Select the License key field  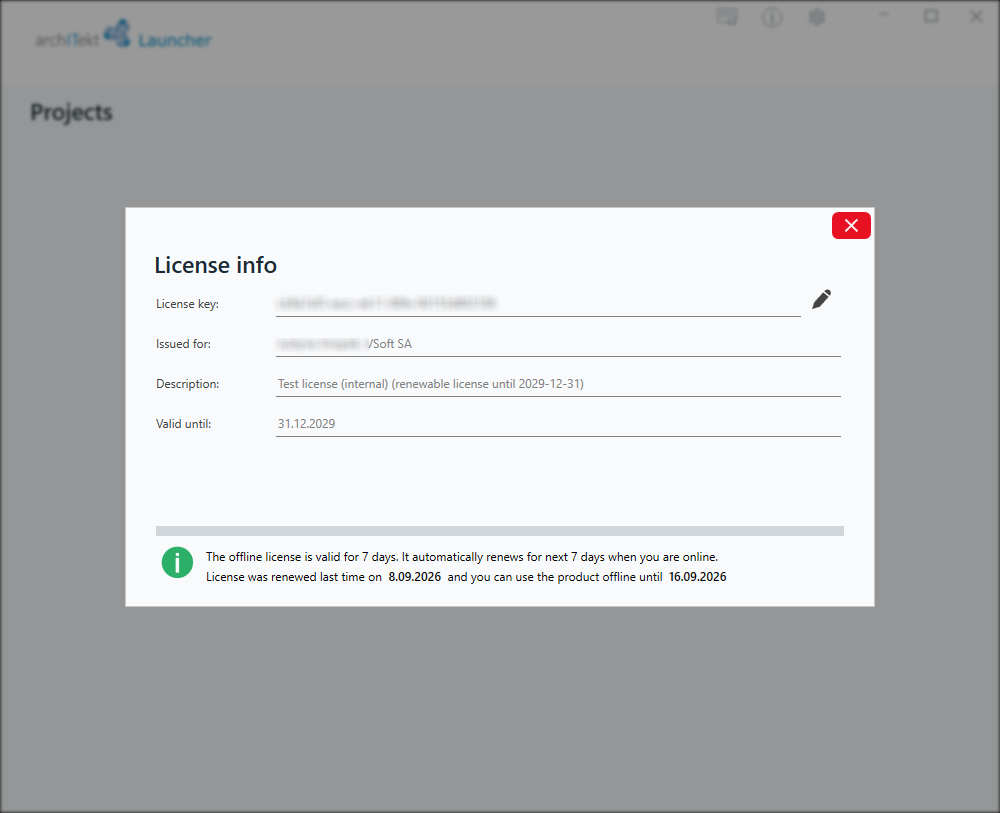tap(538, 304)
